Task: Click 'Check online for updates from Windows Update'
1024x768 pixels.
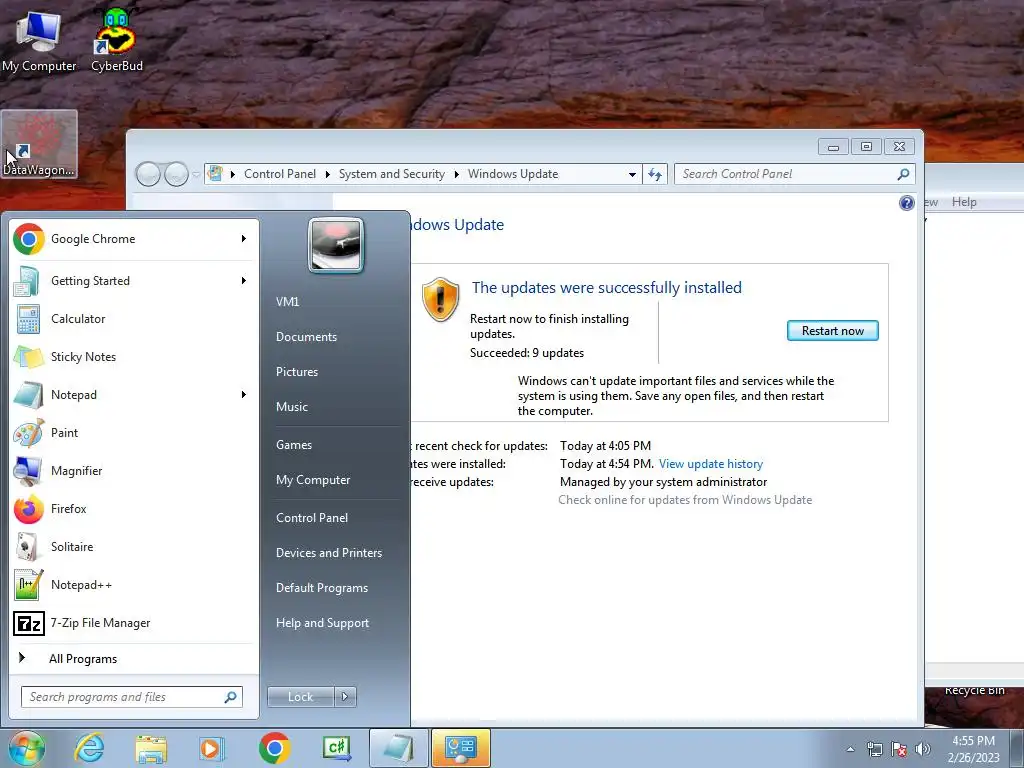Action: pos(685,500)
